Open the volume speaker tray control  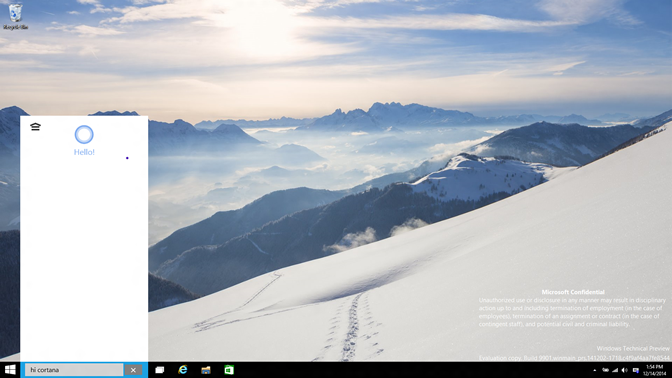625,370
